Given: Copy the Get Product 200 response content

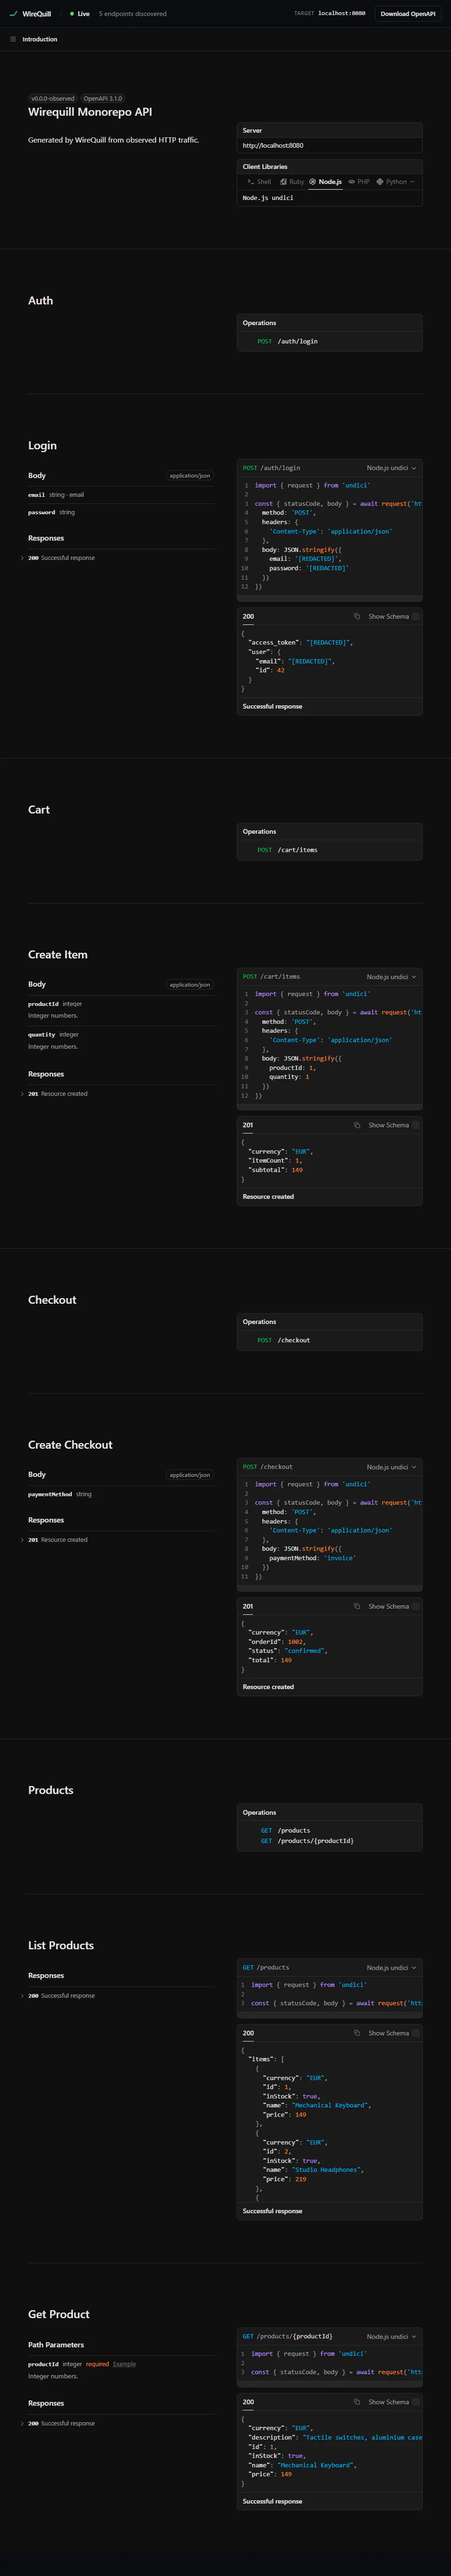Looking at the screenshot, I should [x=357, y=2402].
